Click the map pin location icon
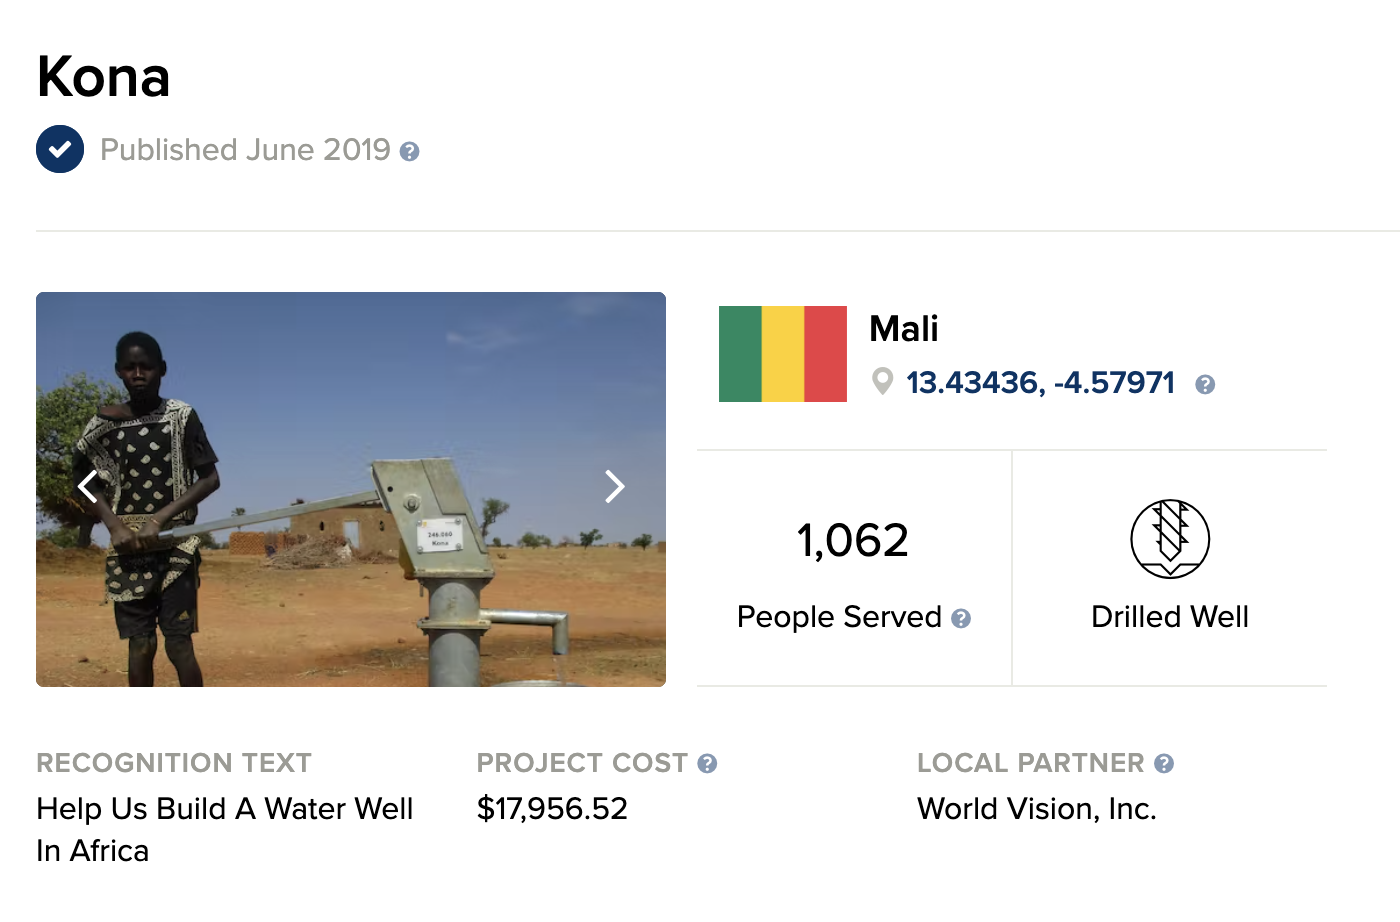 point(882,381)
